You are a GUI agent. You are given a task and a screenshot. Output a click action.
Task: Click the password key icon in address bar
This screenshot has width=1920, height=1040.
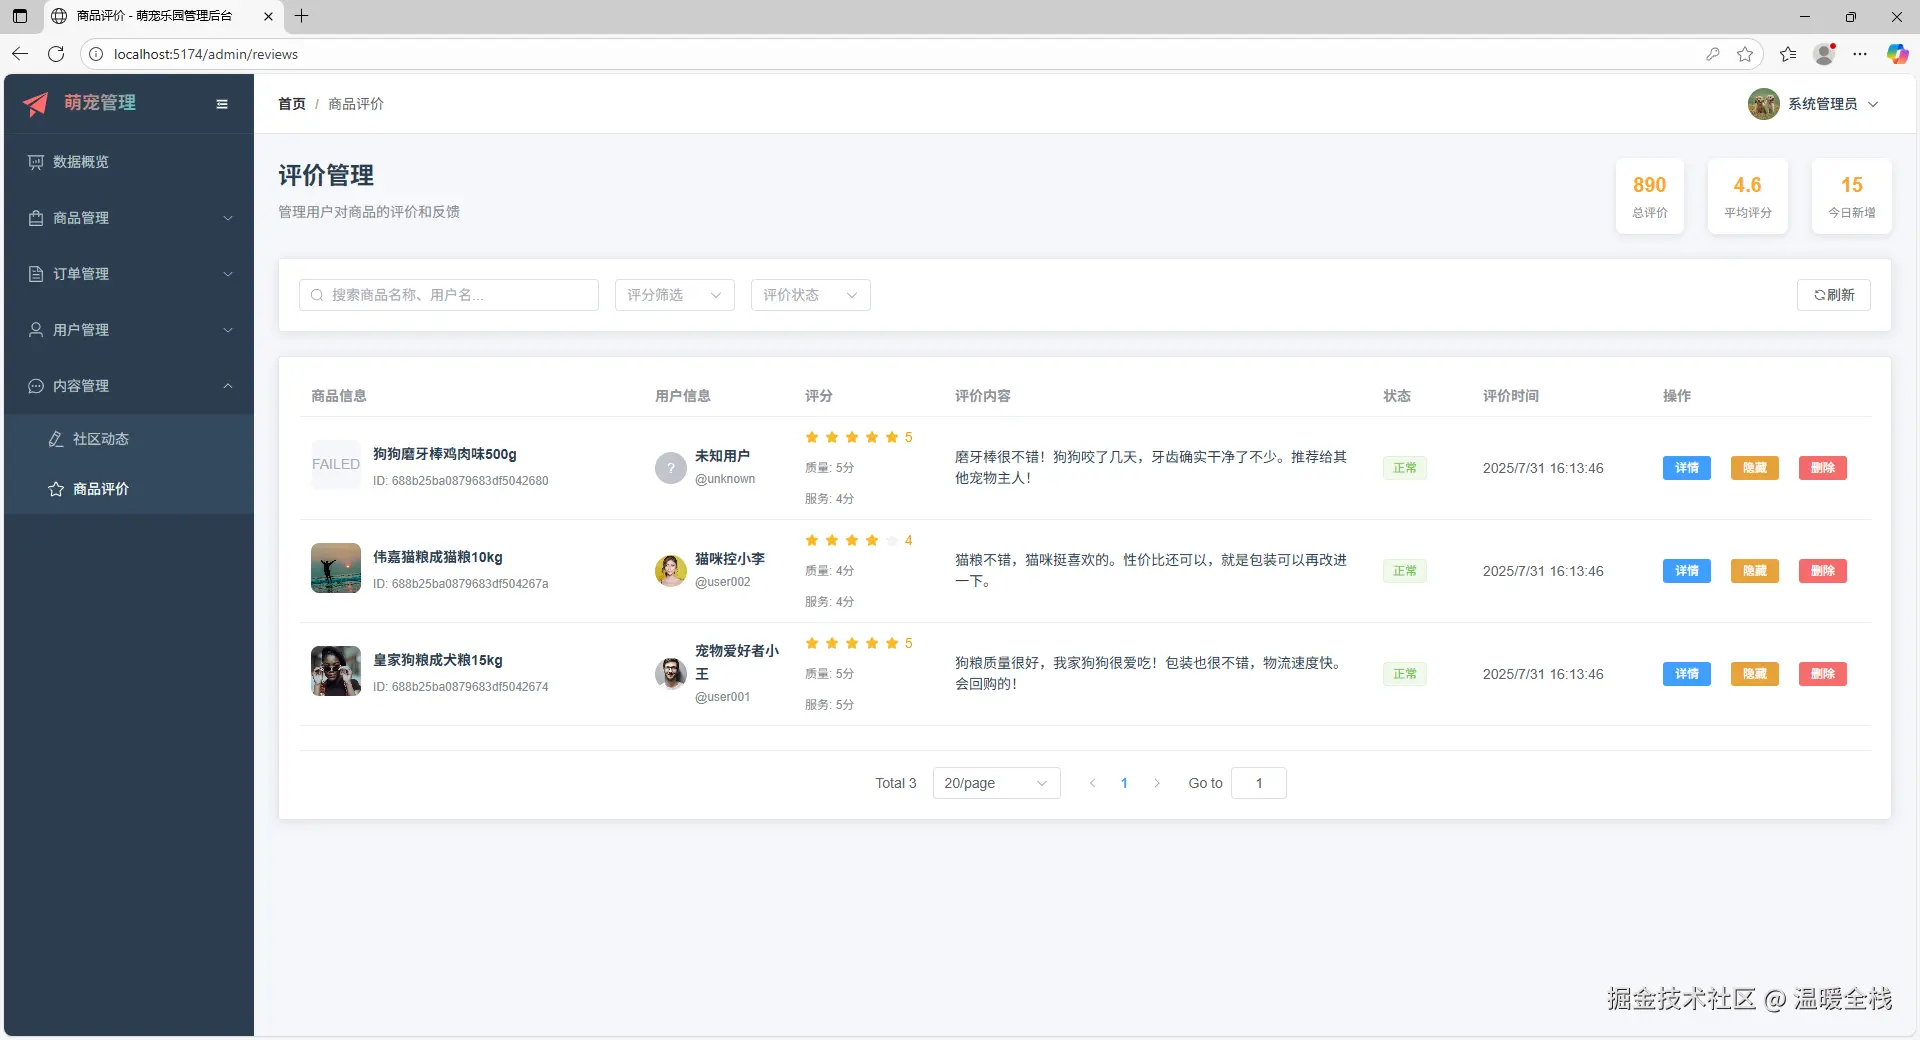(x=1713, y=54)
